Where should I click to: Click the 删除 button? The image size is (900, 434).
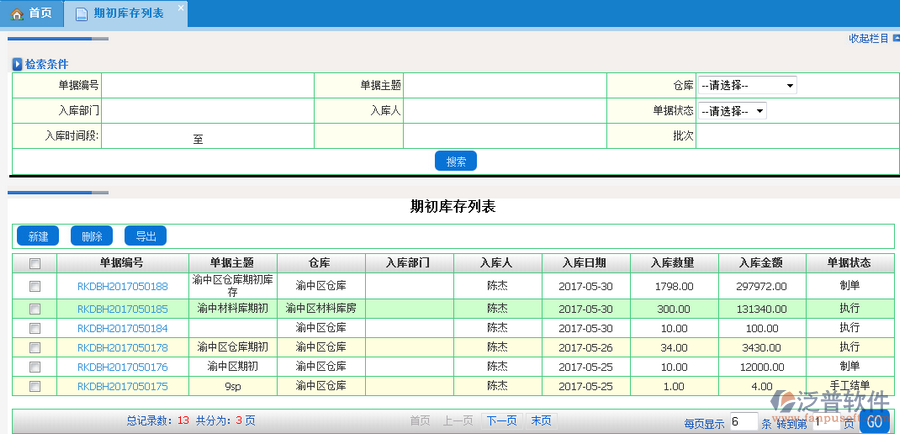92,236
